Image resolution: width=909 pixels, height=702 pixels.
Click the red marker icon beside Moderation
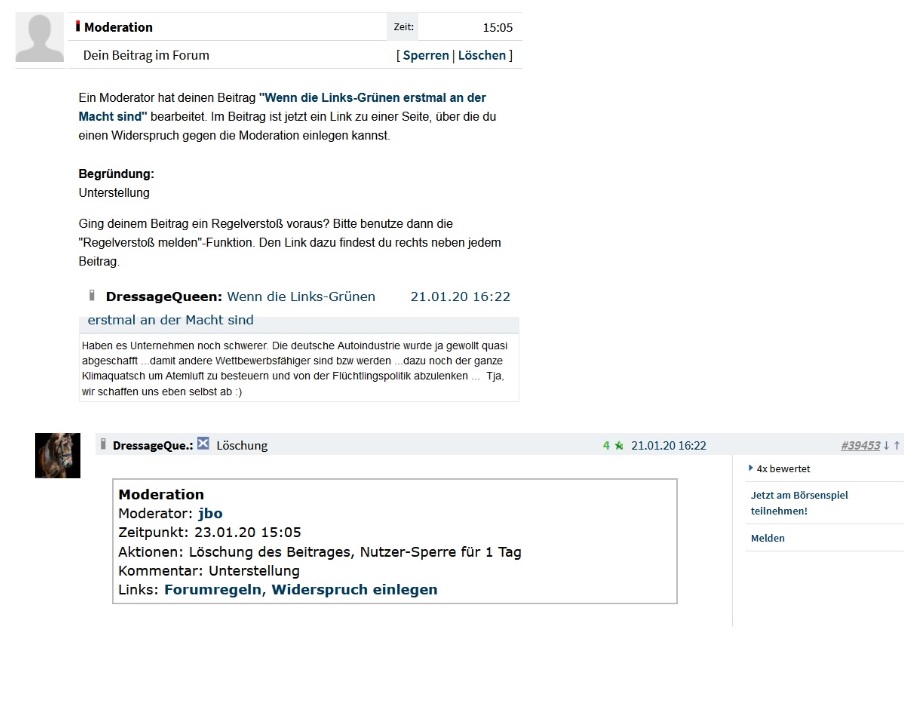(x=78, y=26)
